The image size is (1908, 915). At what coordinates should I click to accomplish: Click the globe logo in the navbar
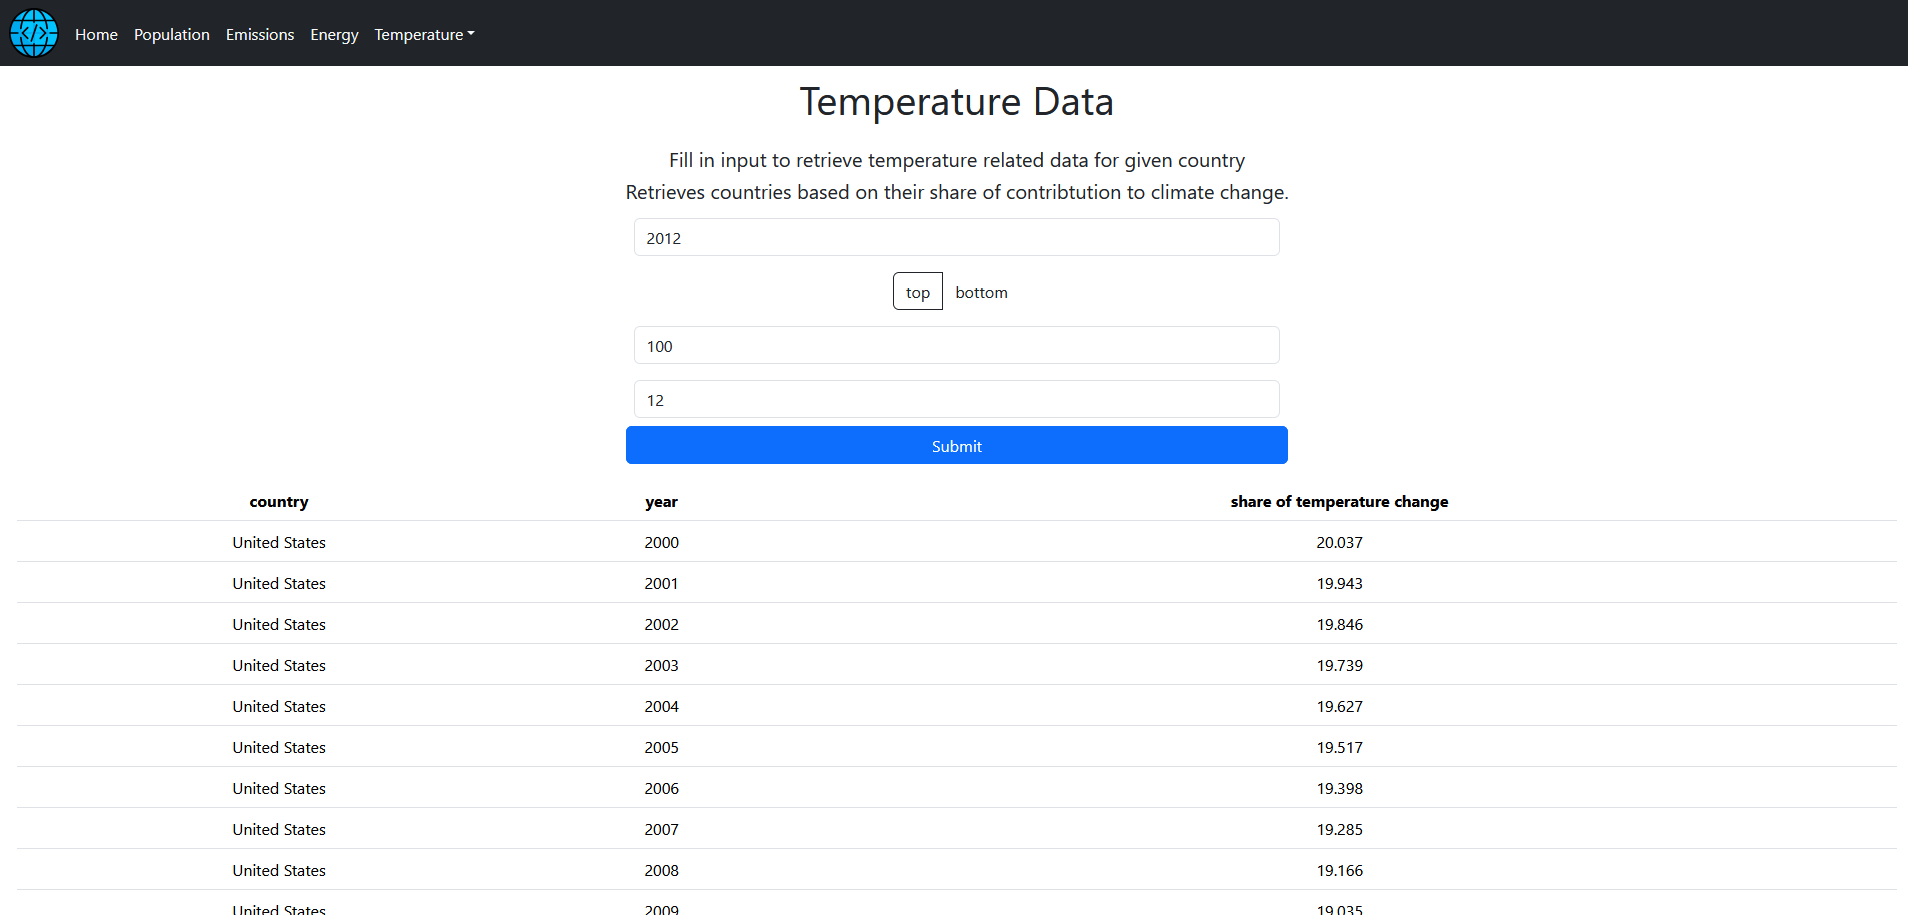33,33
